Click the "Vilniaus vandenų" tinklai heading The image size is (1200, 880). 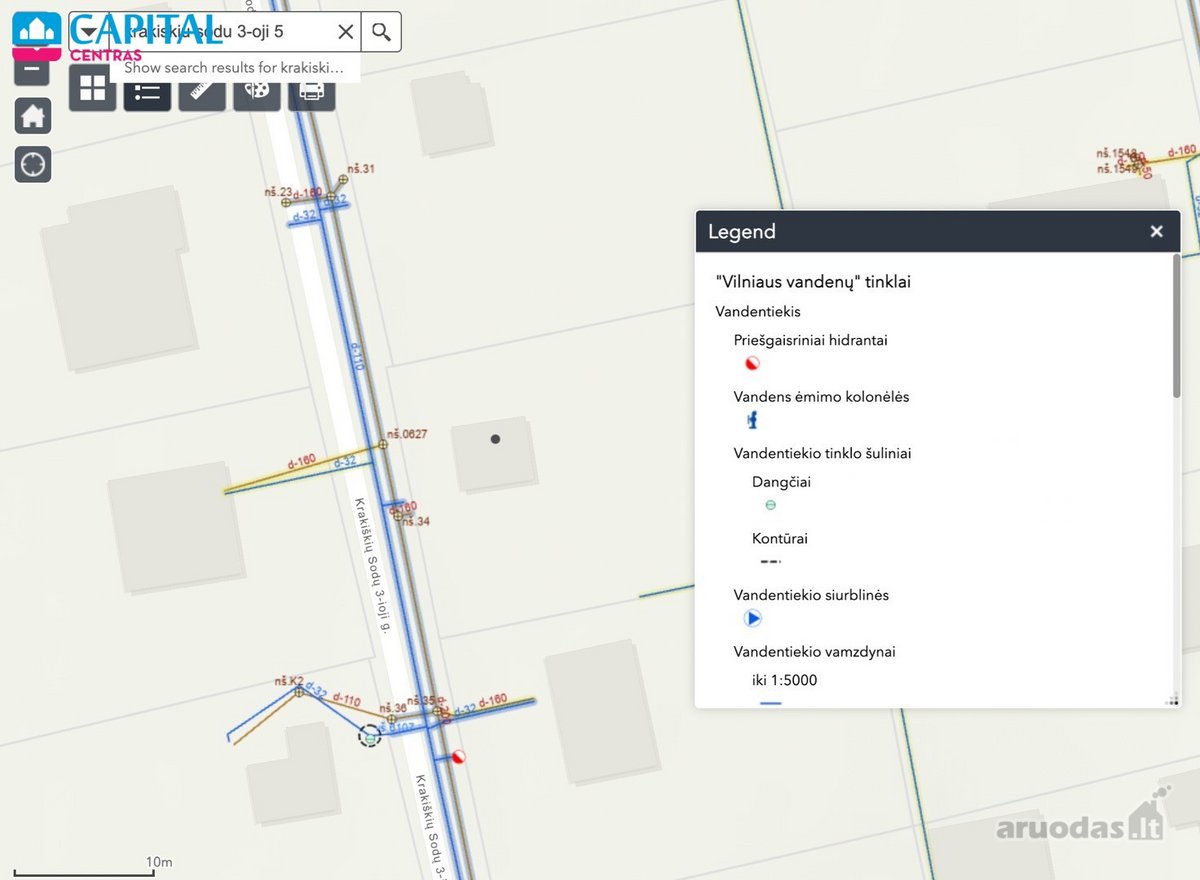tap(813, 282)
